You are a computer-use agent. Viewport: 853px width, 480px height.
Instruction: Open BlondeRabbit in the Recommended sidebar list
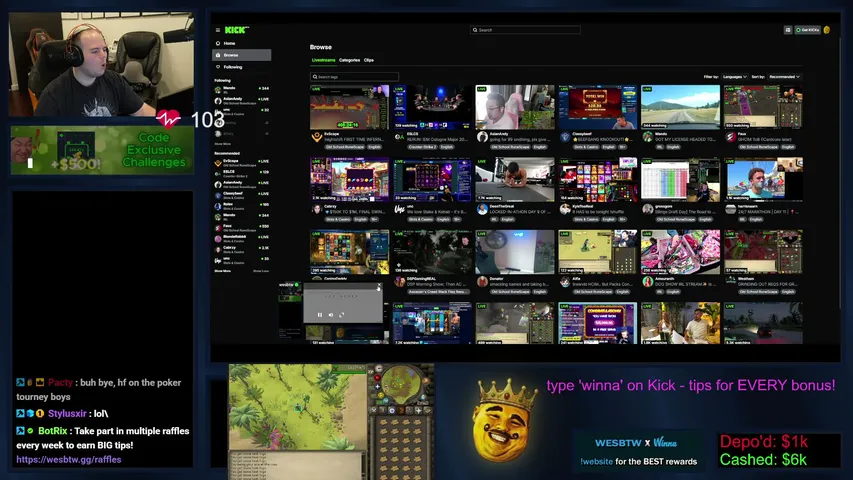[242, 238]
